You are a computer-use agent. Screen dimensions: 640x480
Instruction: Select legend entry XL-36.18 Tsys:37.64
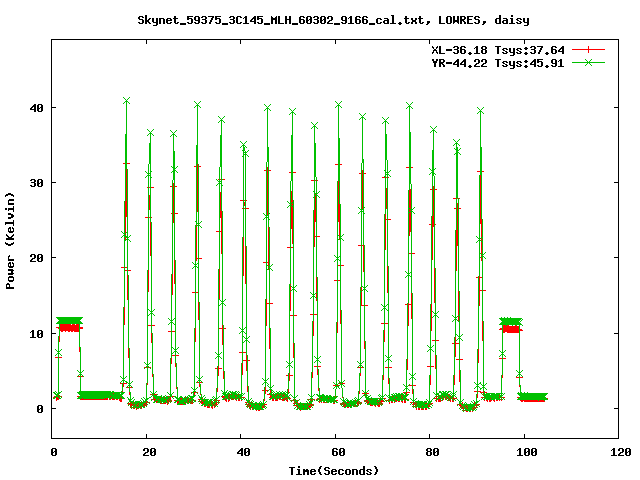(498, 50)
